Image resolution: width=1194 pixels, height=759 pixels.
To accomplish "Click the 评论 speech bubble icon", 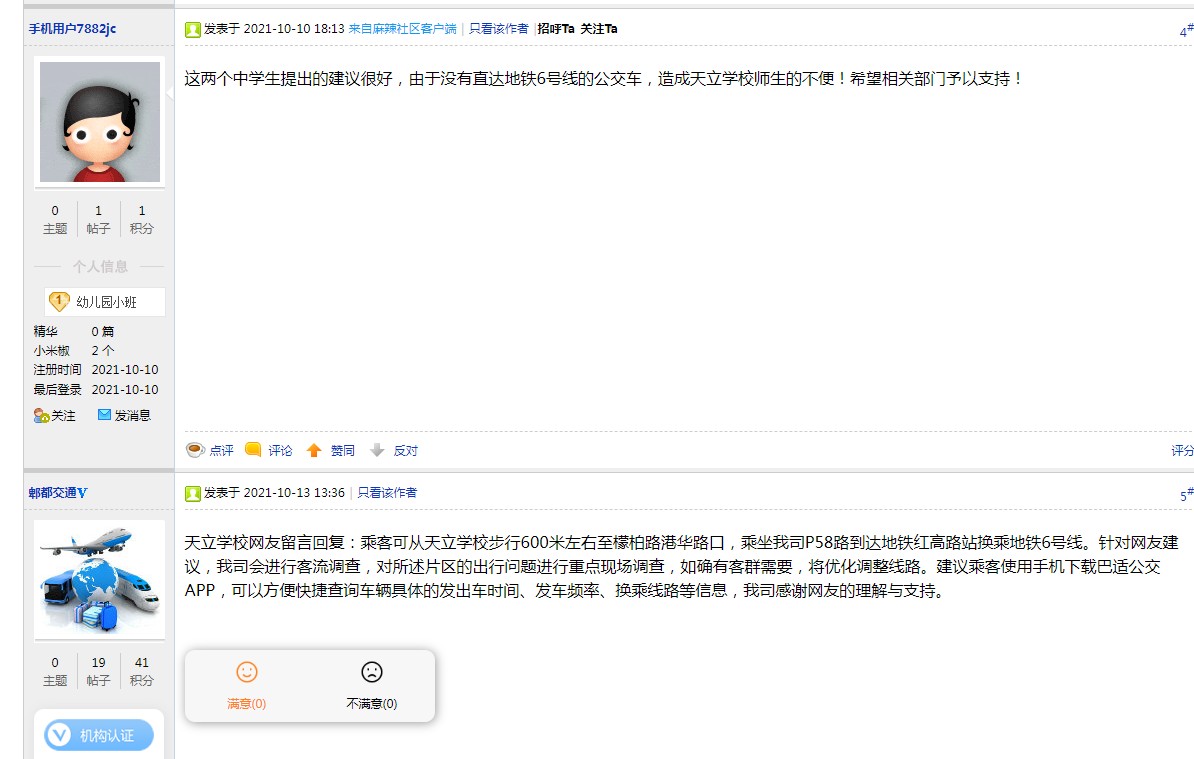I will pyautogui.click(x=253, y=450).
